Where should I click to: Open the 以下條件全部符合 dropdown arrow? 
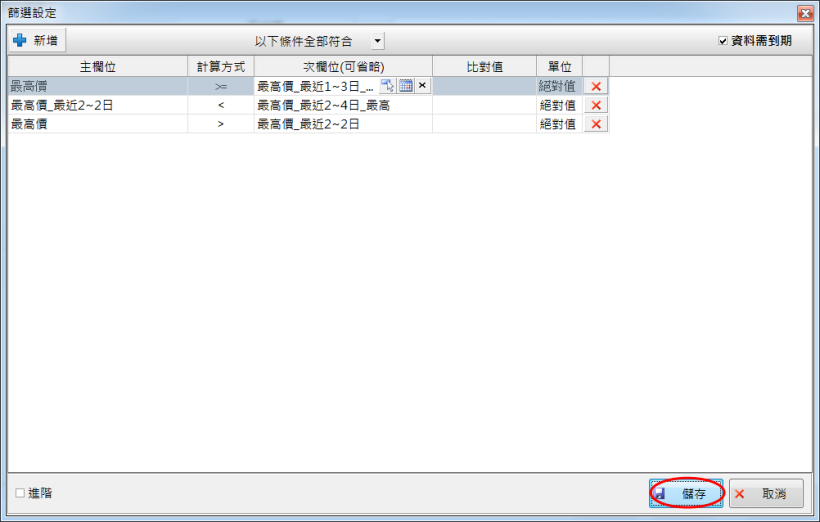click(378, 41)
